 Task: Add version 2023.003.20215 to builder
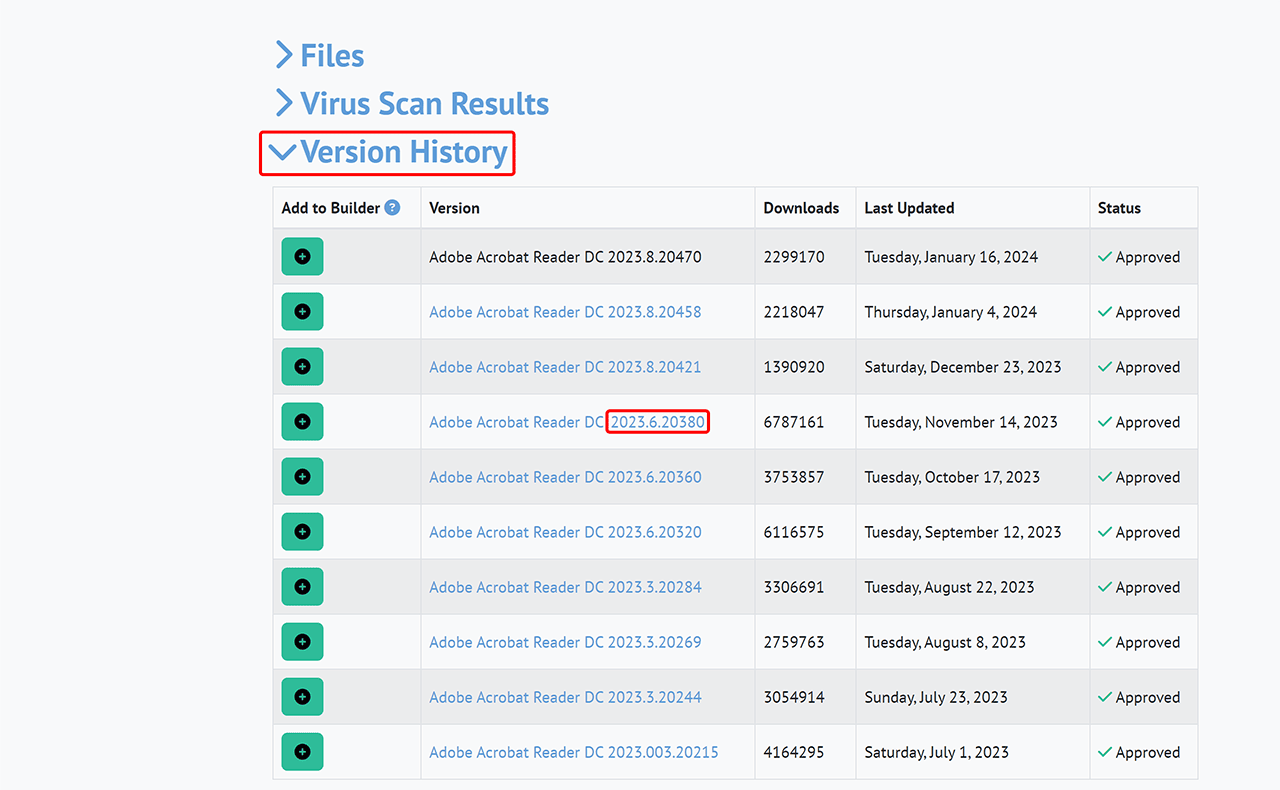302,752
